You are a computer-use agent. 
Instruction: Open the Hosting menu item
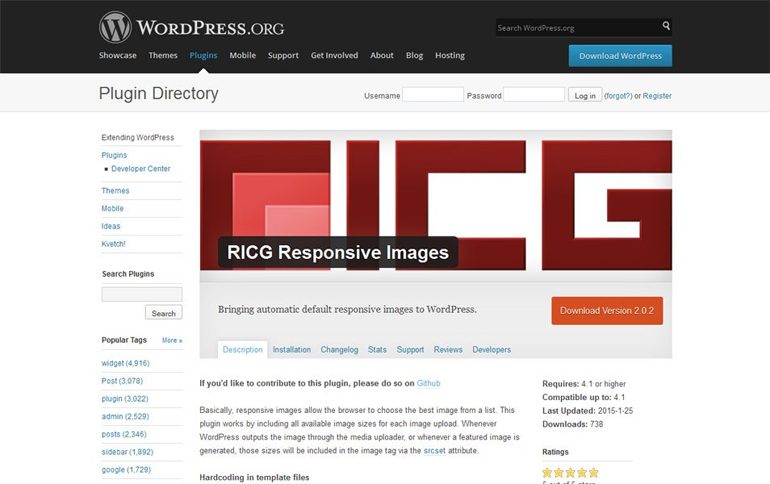(450, 55)
